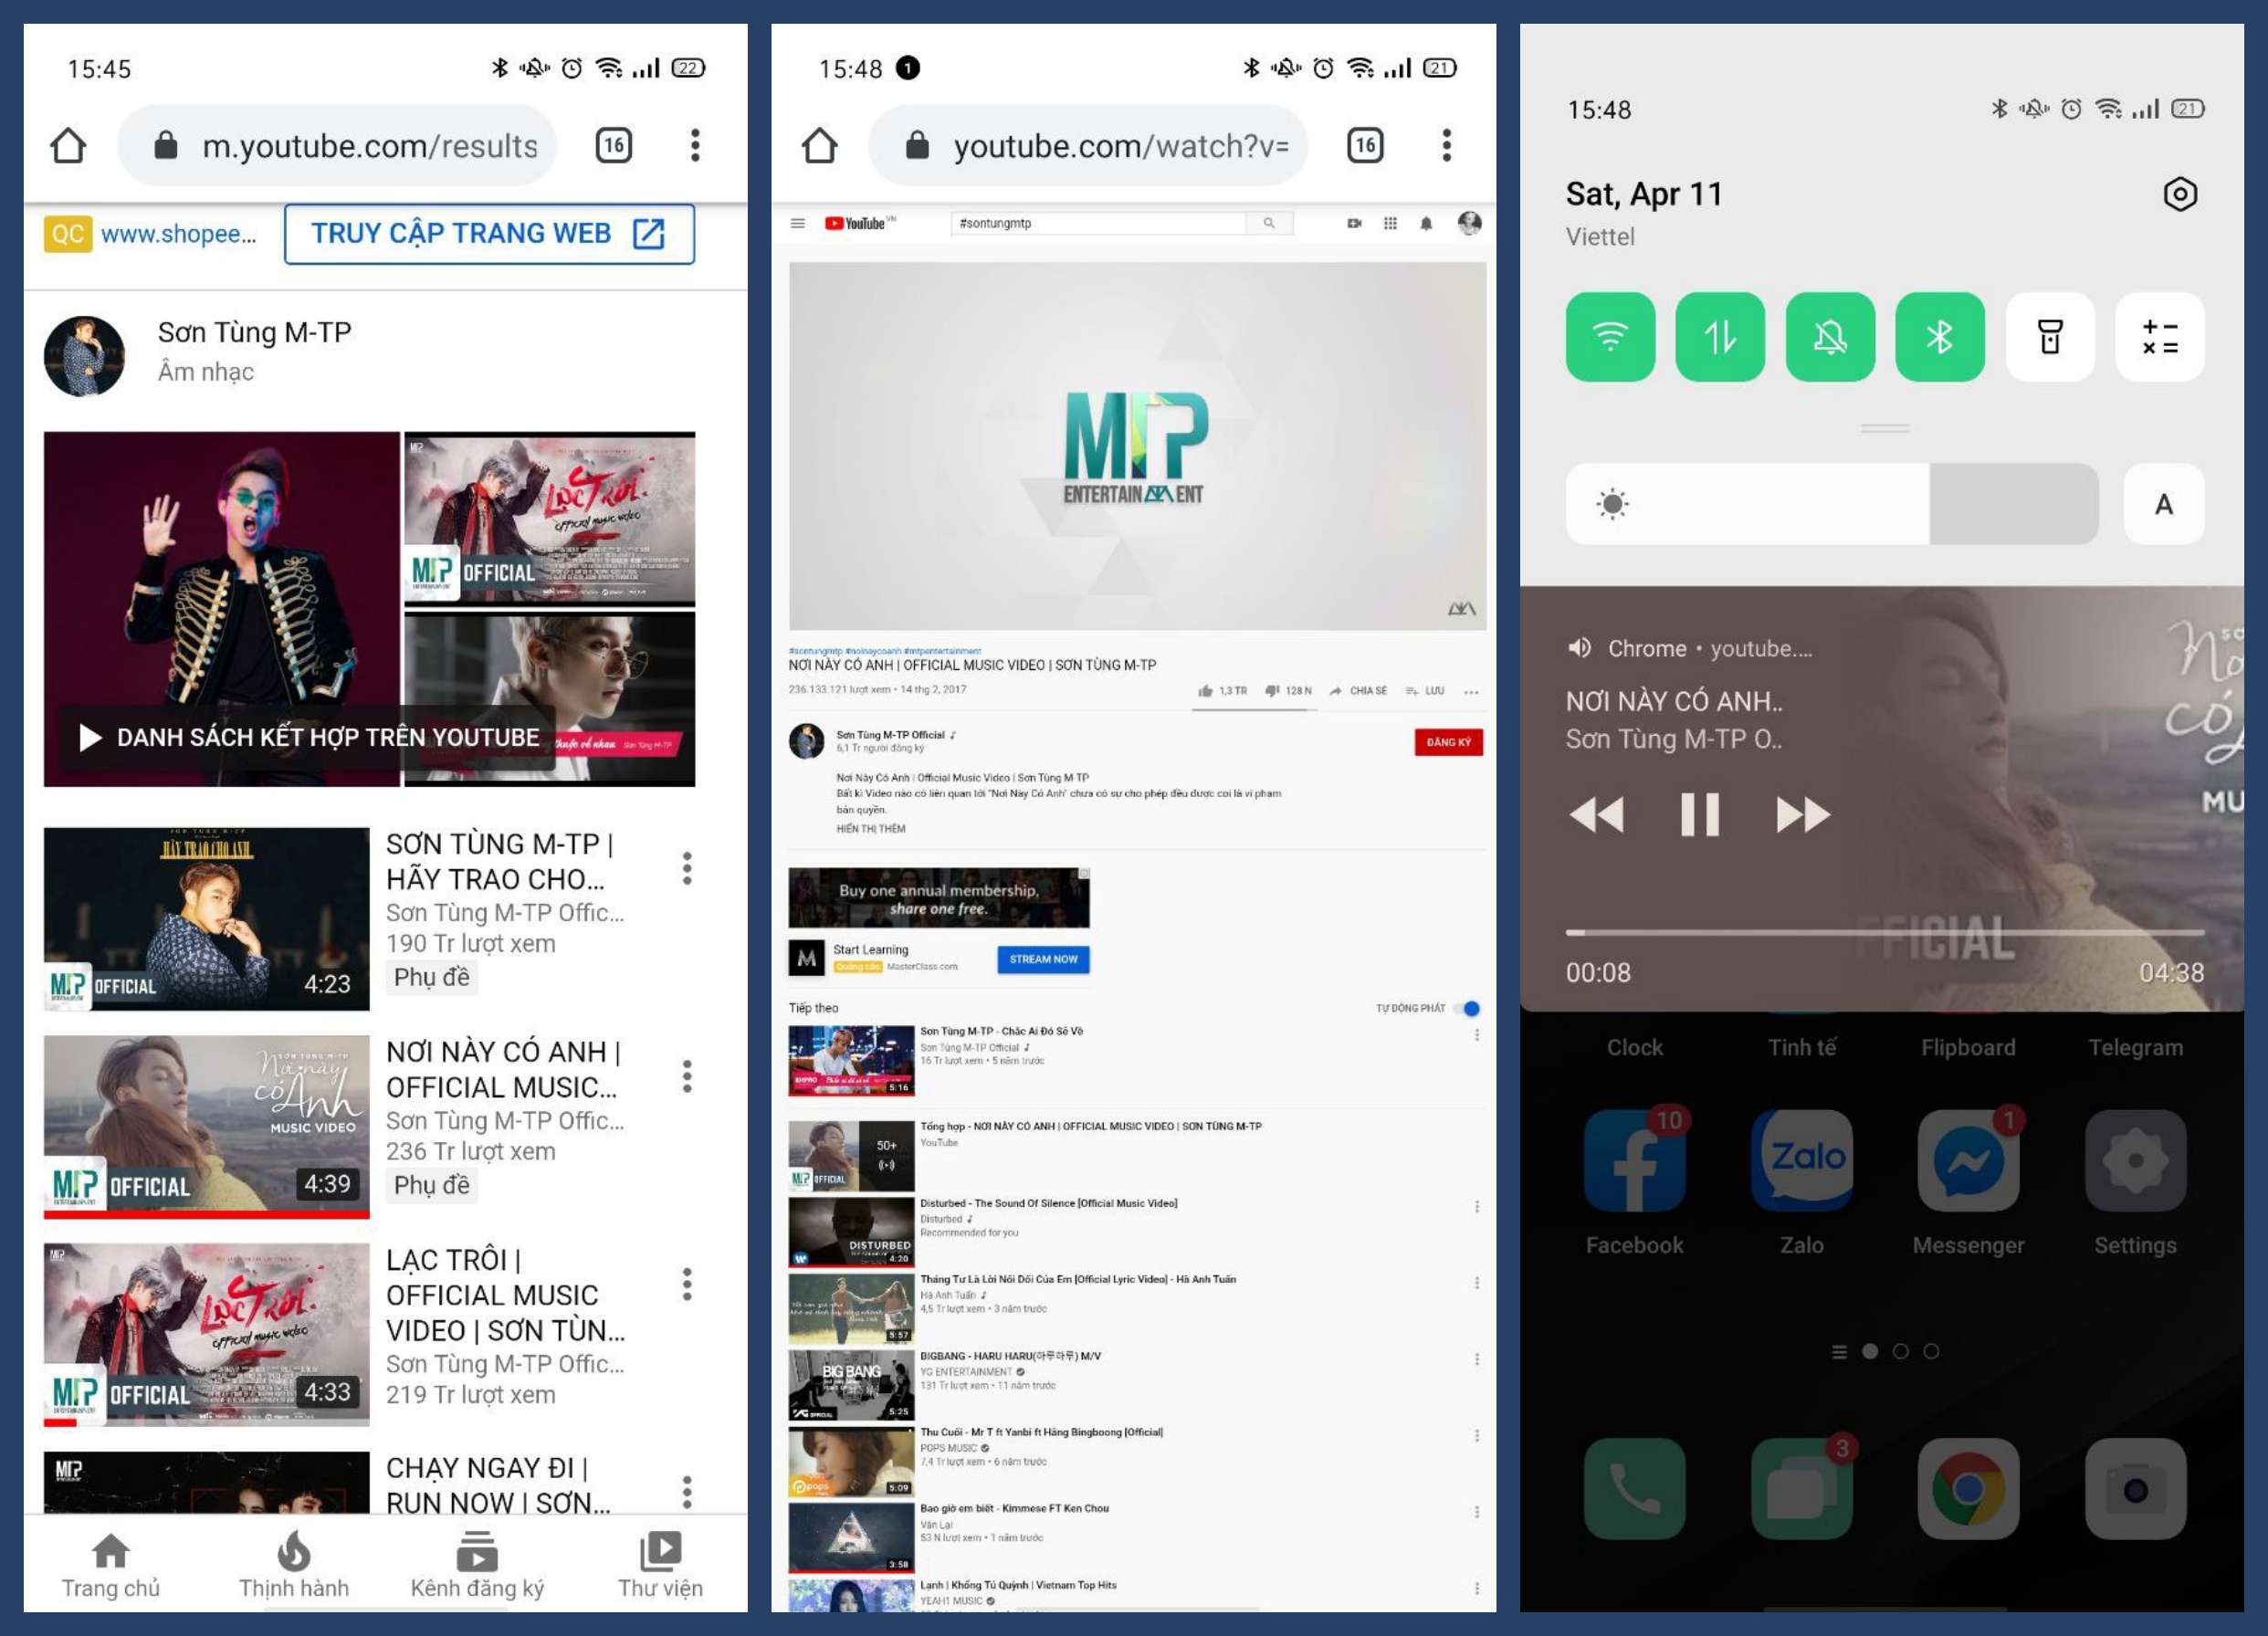Open Chrome overflow menu in the watch-page browser

1446,146
